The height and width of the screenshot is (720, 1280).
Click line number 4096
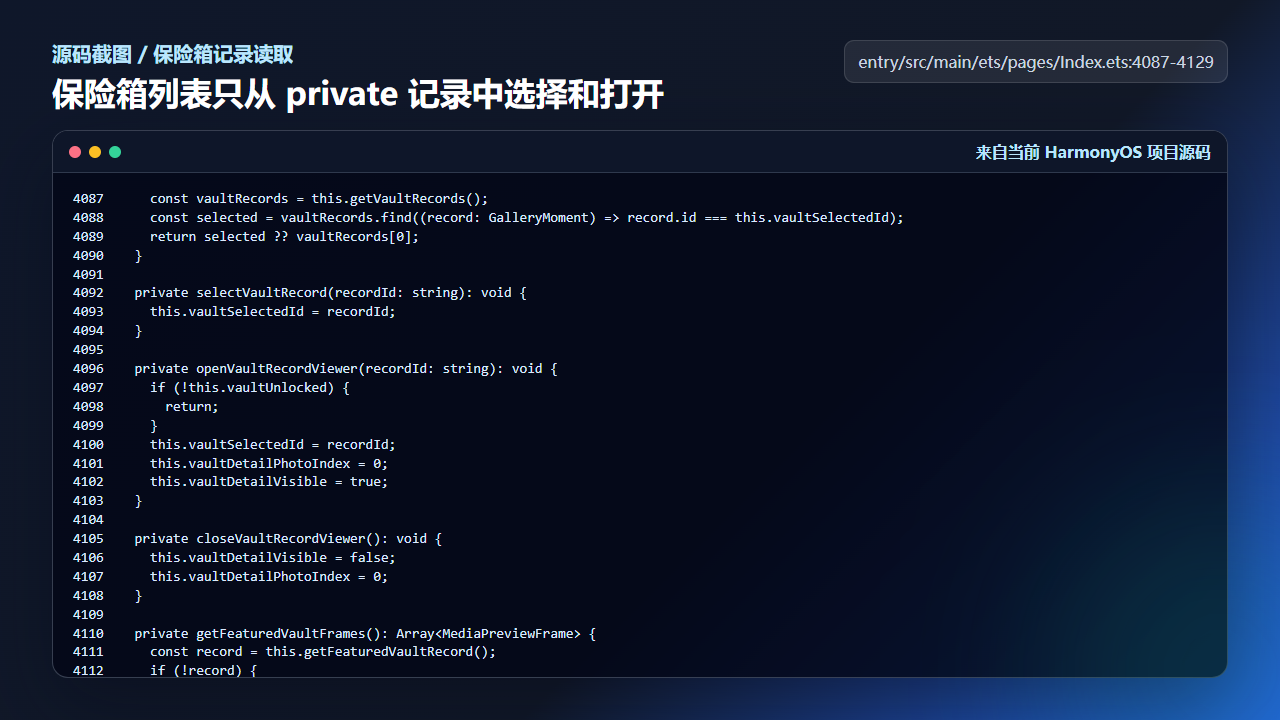click(88, 369)
